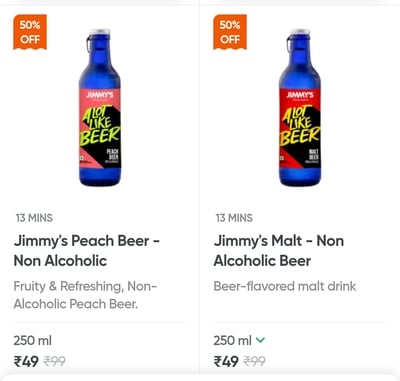Viewport: 400px width, 381px height.
Task: Open Jimmy's Peach Beer - Non Alcoholic title
Action: (87, 251)
